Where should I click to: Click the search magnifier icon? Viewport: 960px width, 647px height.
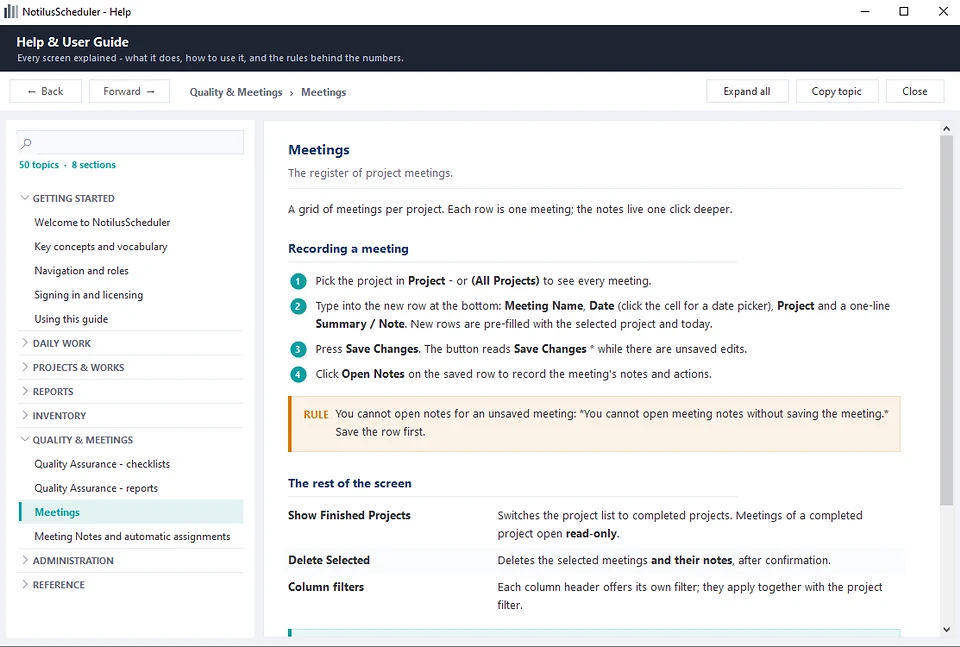[26, 143]
